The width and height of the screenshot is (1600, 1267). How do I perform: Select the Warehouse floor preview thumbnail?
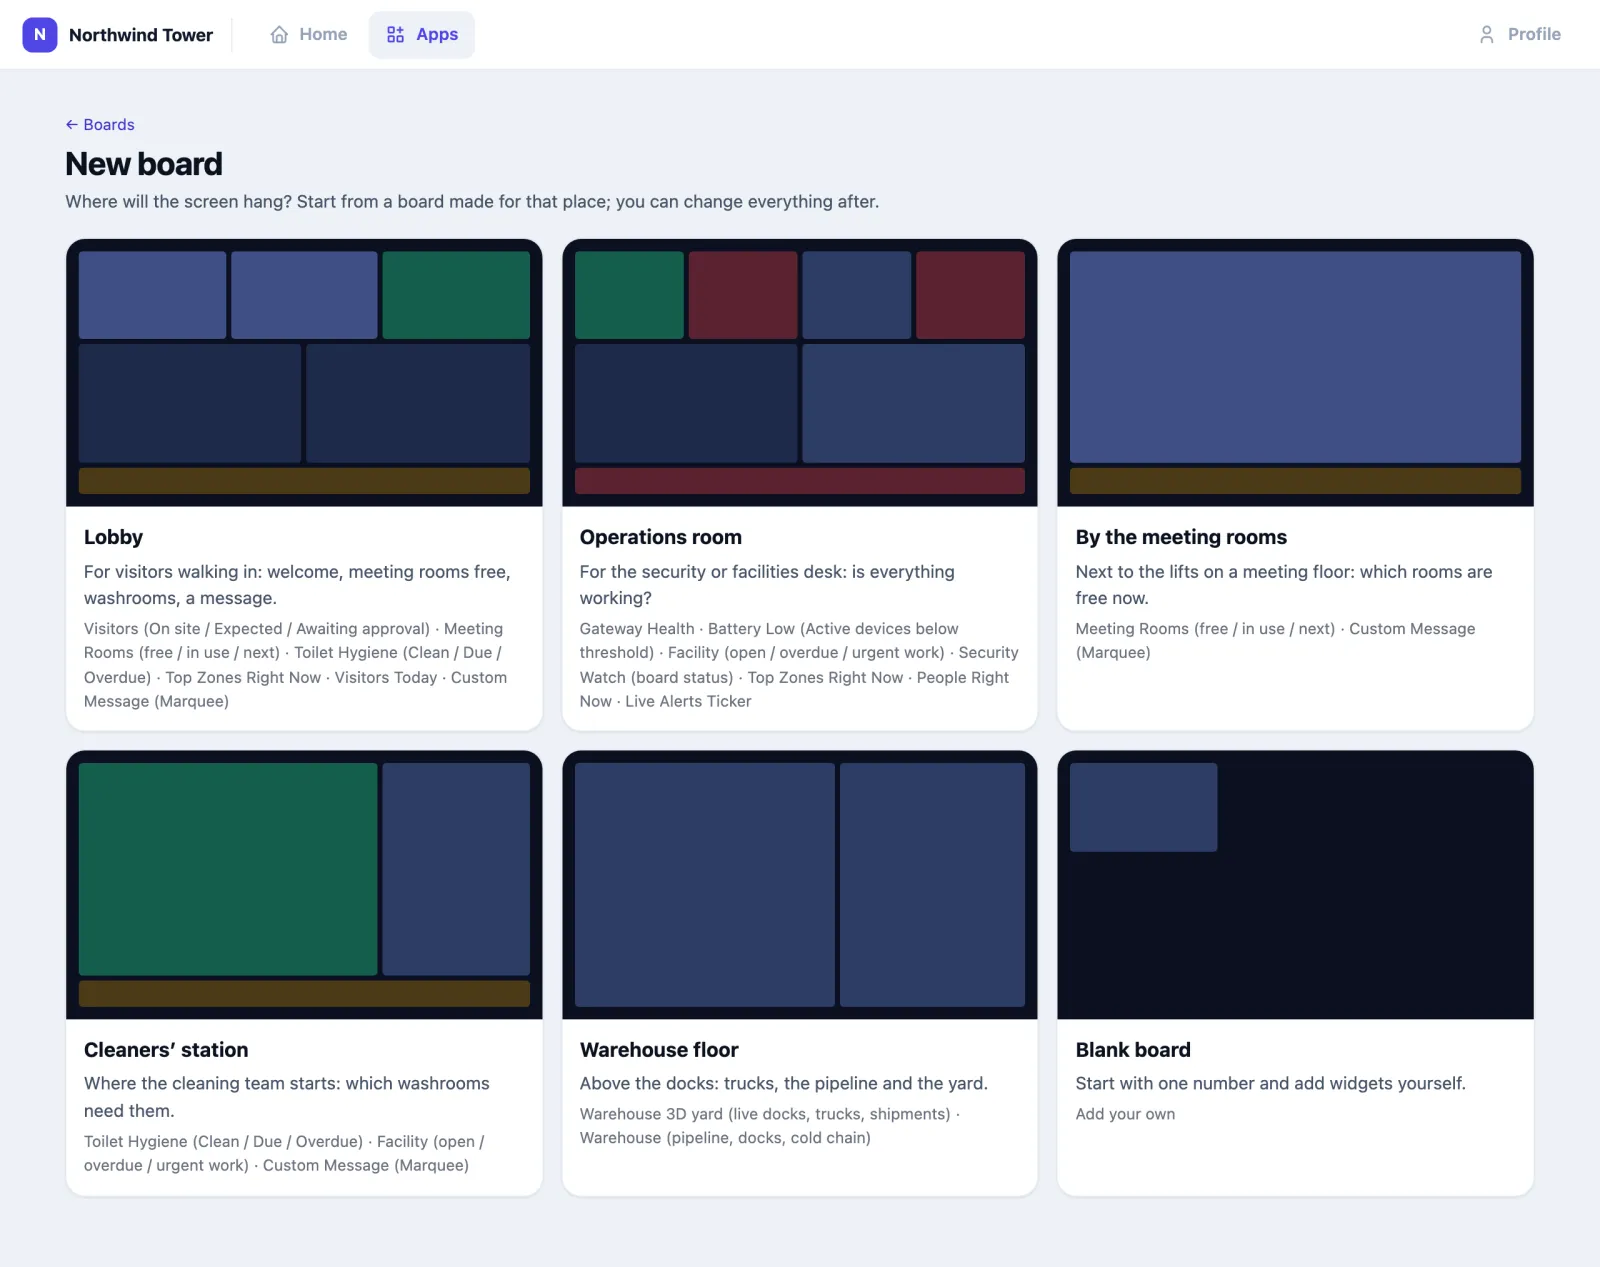pos(800,885)
